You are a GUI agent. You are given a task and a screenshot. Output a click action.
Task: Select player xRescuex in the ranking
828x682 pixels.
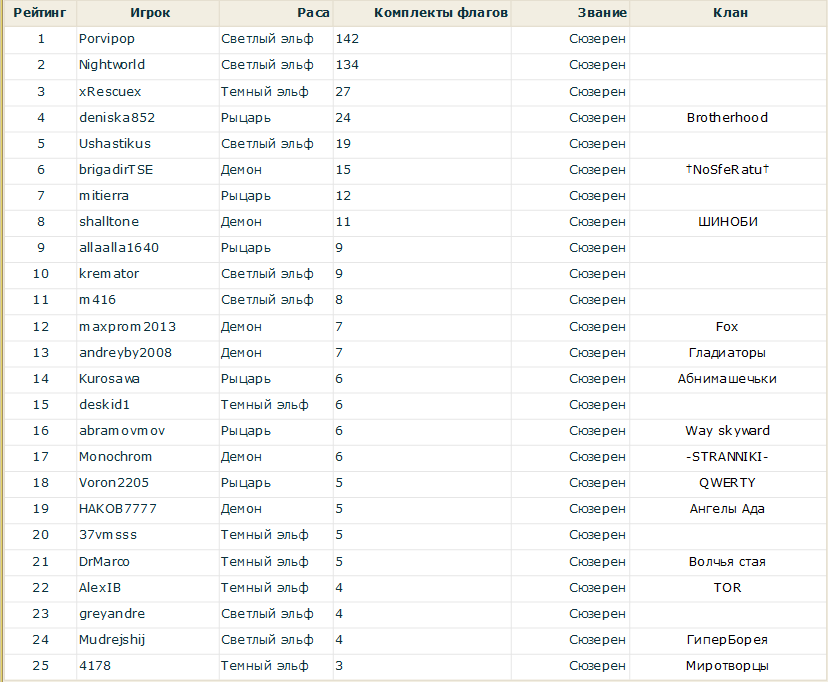pos(110,91)
